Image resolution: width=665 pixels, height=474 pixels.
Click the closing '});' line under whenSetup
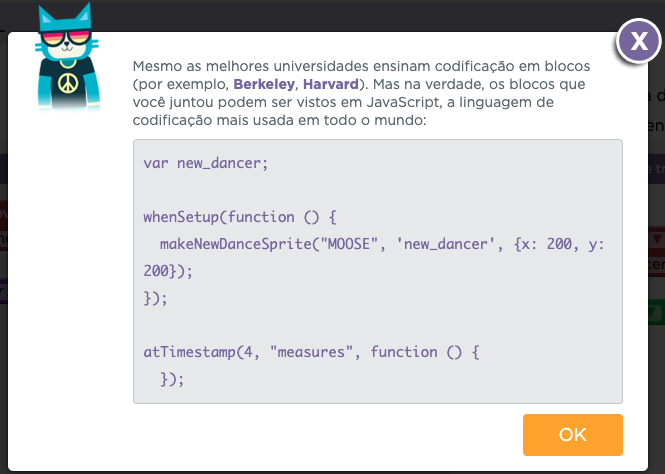point(153,297)
